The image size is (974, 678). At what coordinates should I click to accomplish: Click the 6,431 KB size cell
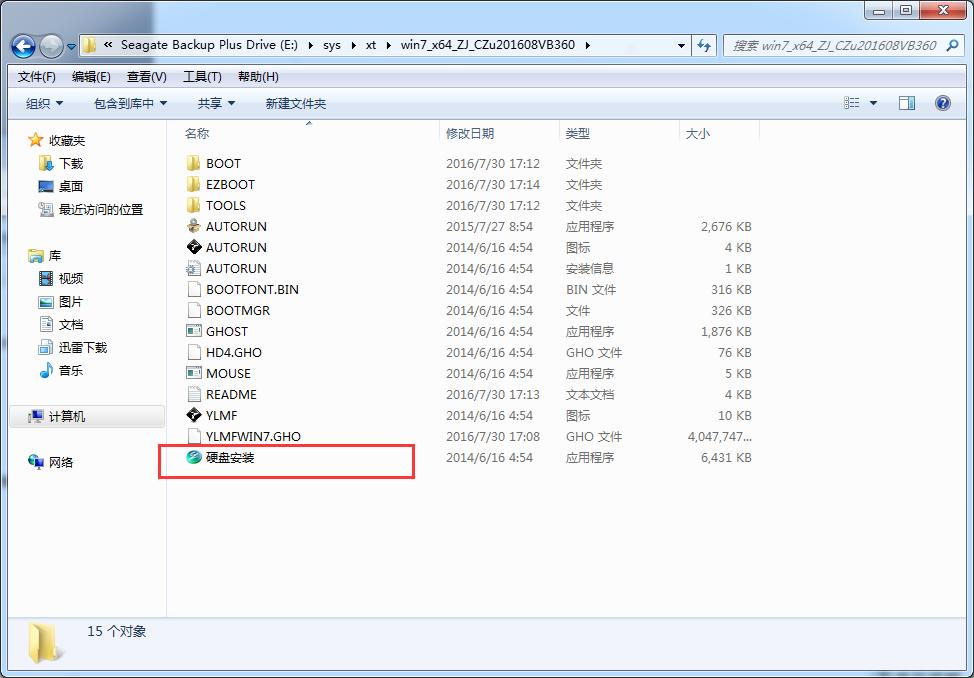[x=726, y=457]
